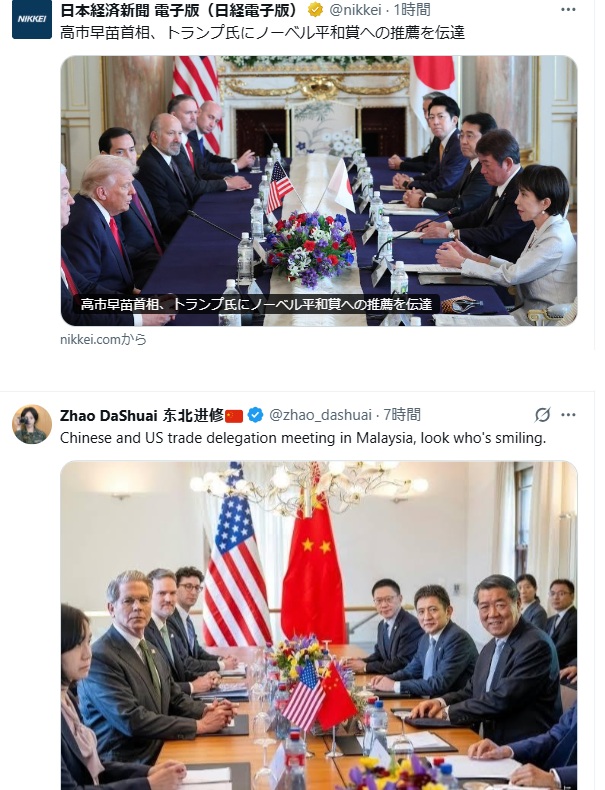The width and height of the screenshot is (605, 790).
Task: Open the @nikkei handle link
Action: pos(355,10)
